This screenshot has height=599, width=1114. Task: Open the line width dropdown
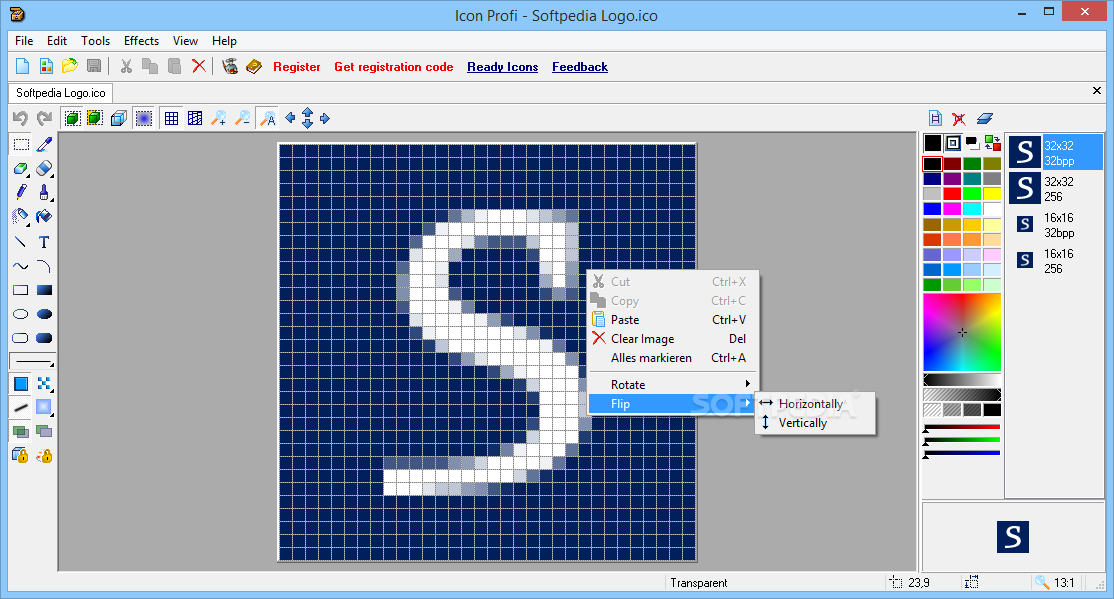click(x=33, y=362)
